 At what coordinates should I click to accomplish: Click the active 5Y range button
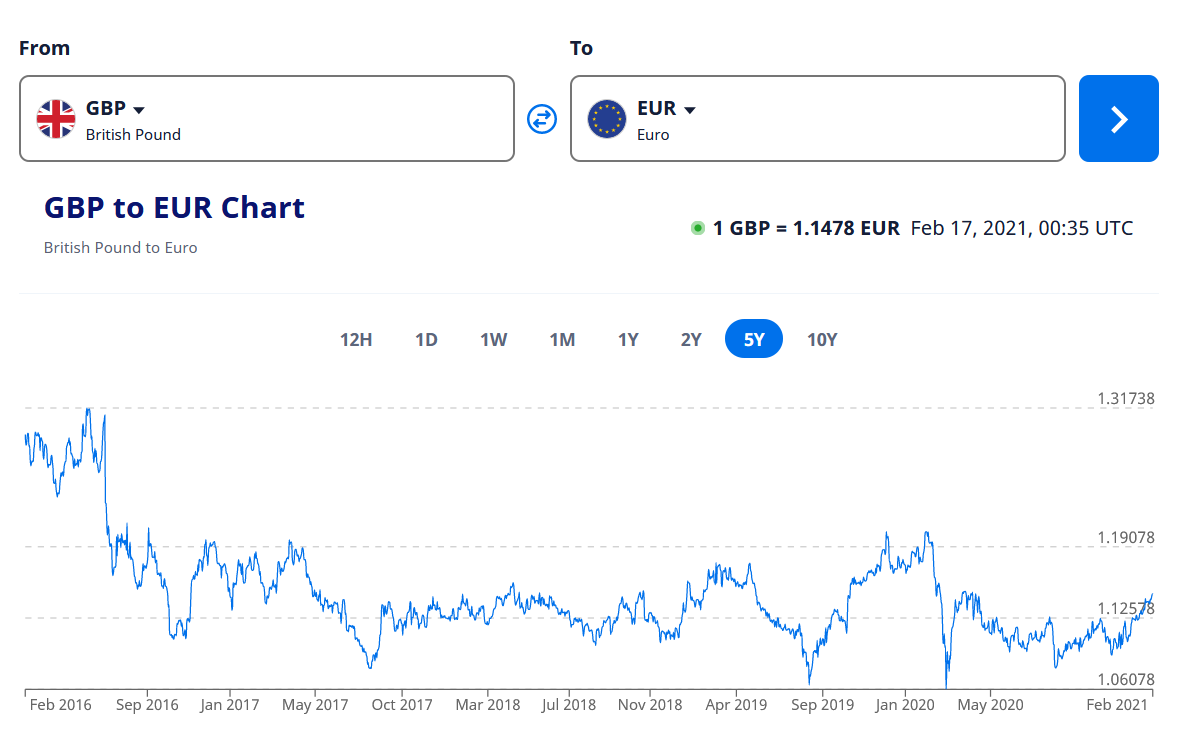click(754, 339)
